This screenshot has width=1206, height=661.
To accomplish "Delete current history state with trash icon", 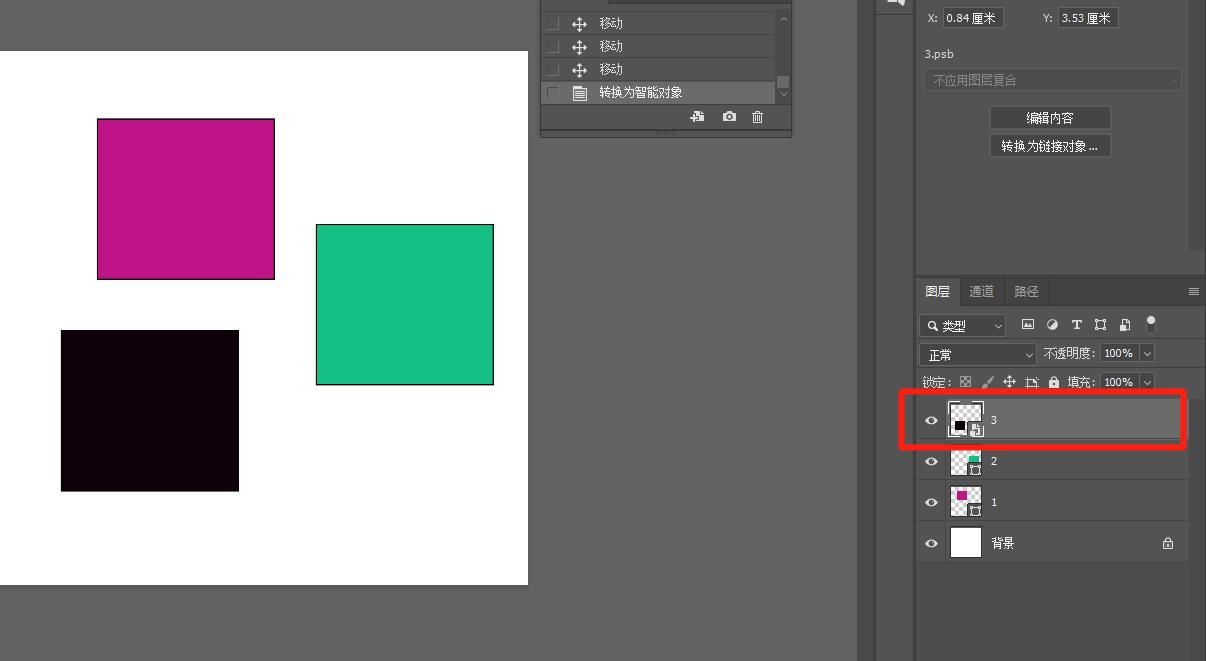I will [757, 117].
